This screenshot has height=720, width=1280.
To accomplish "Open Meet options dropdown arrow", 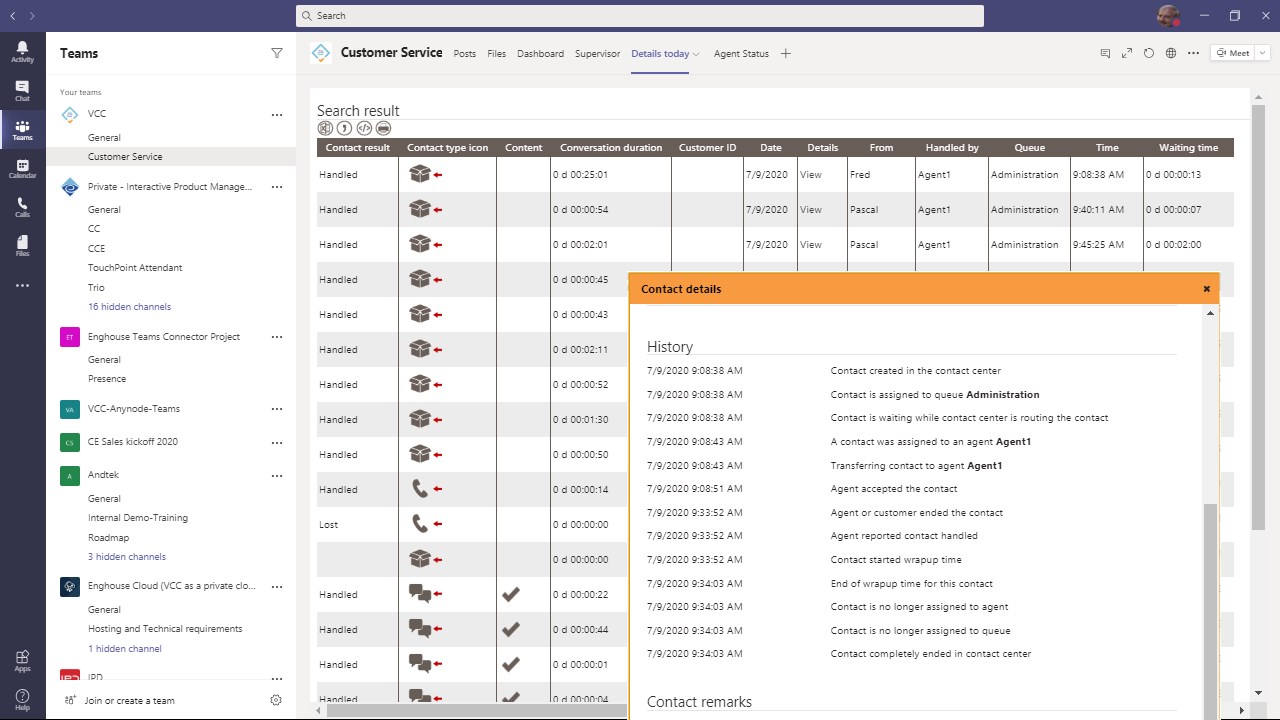I will coord(1263,54).
